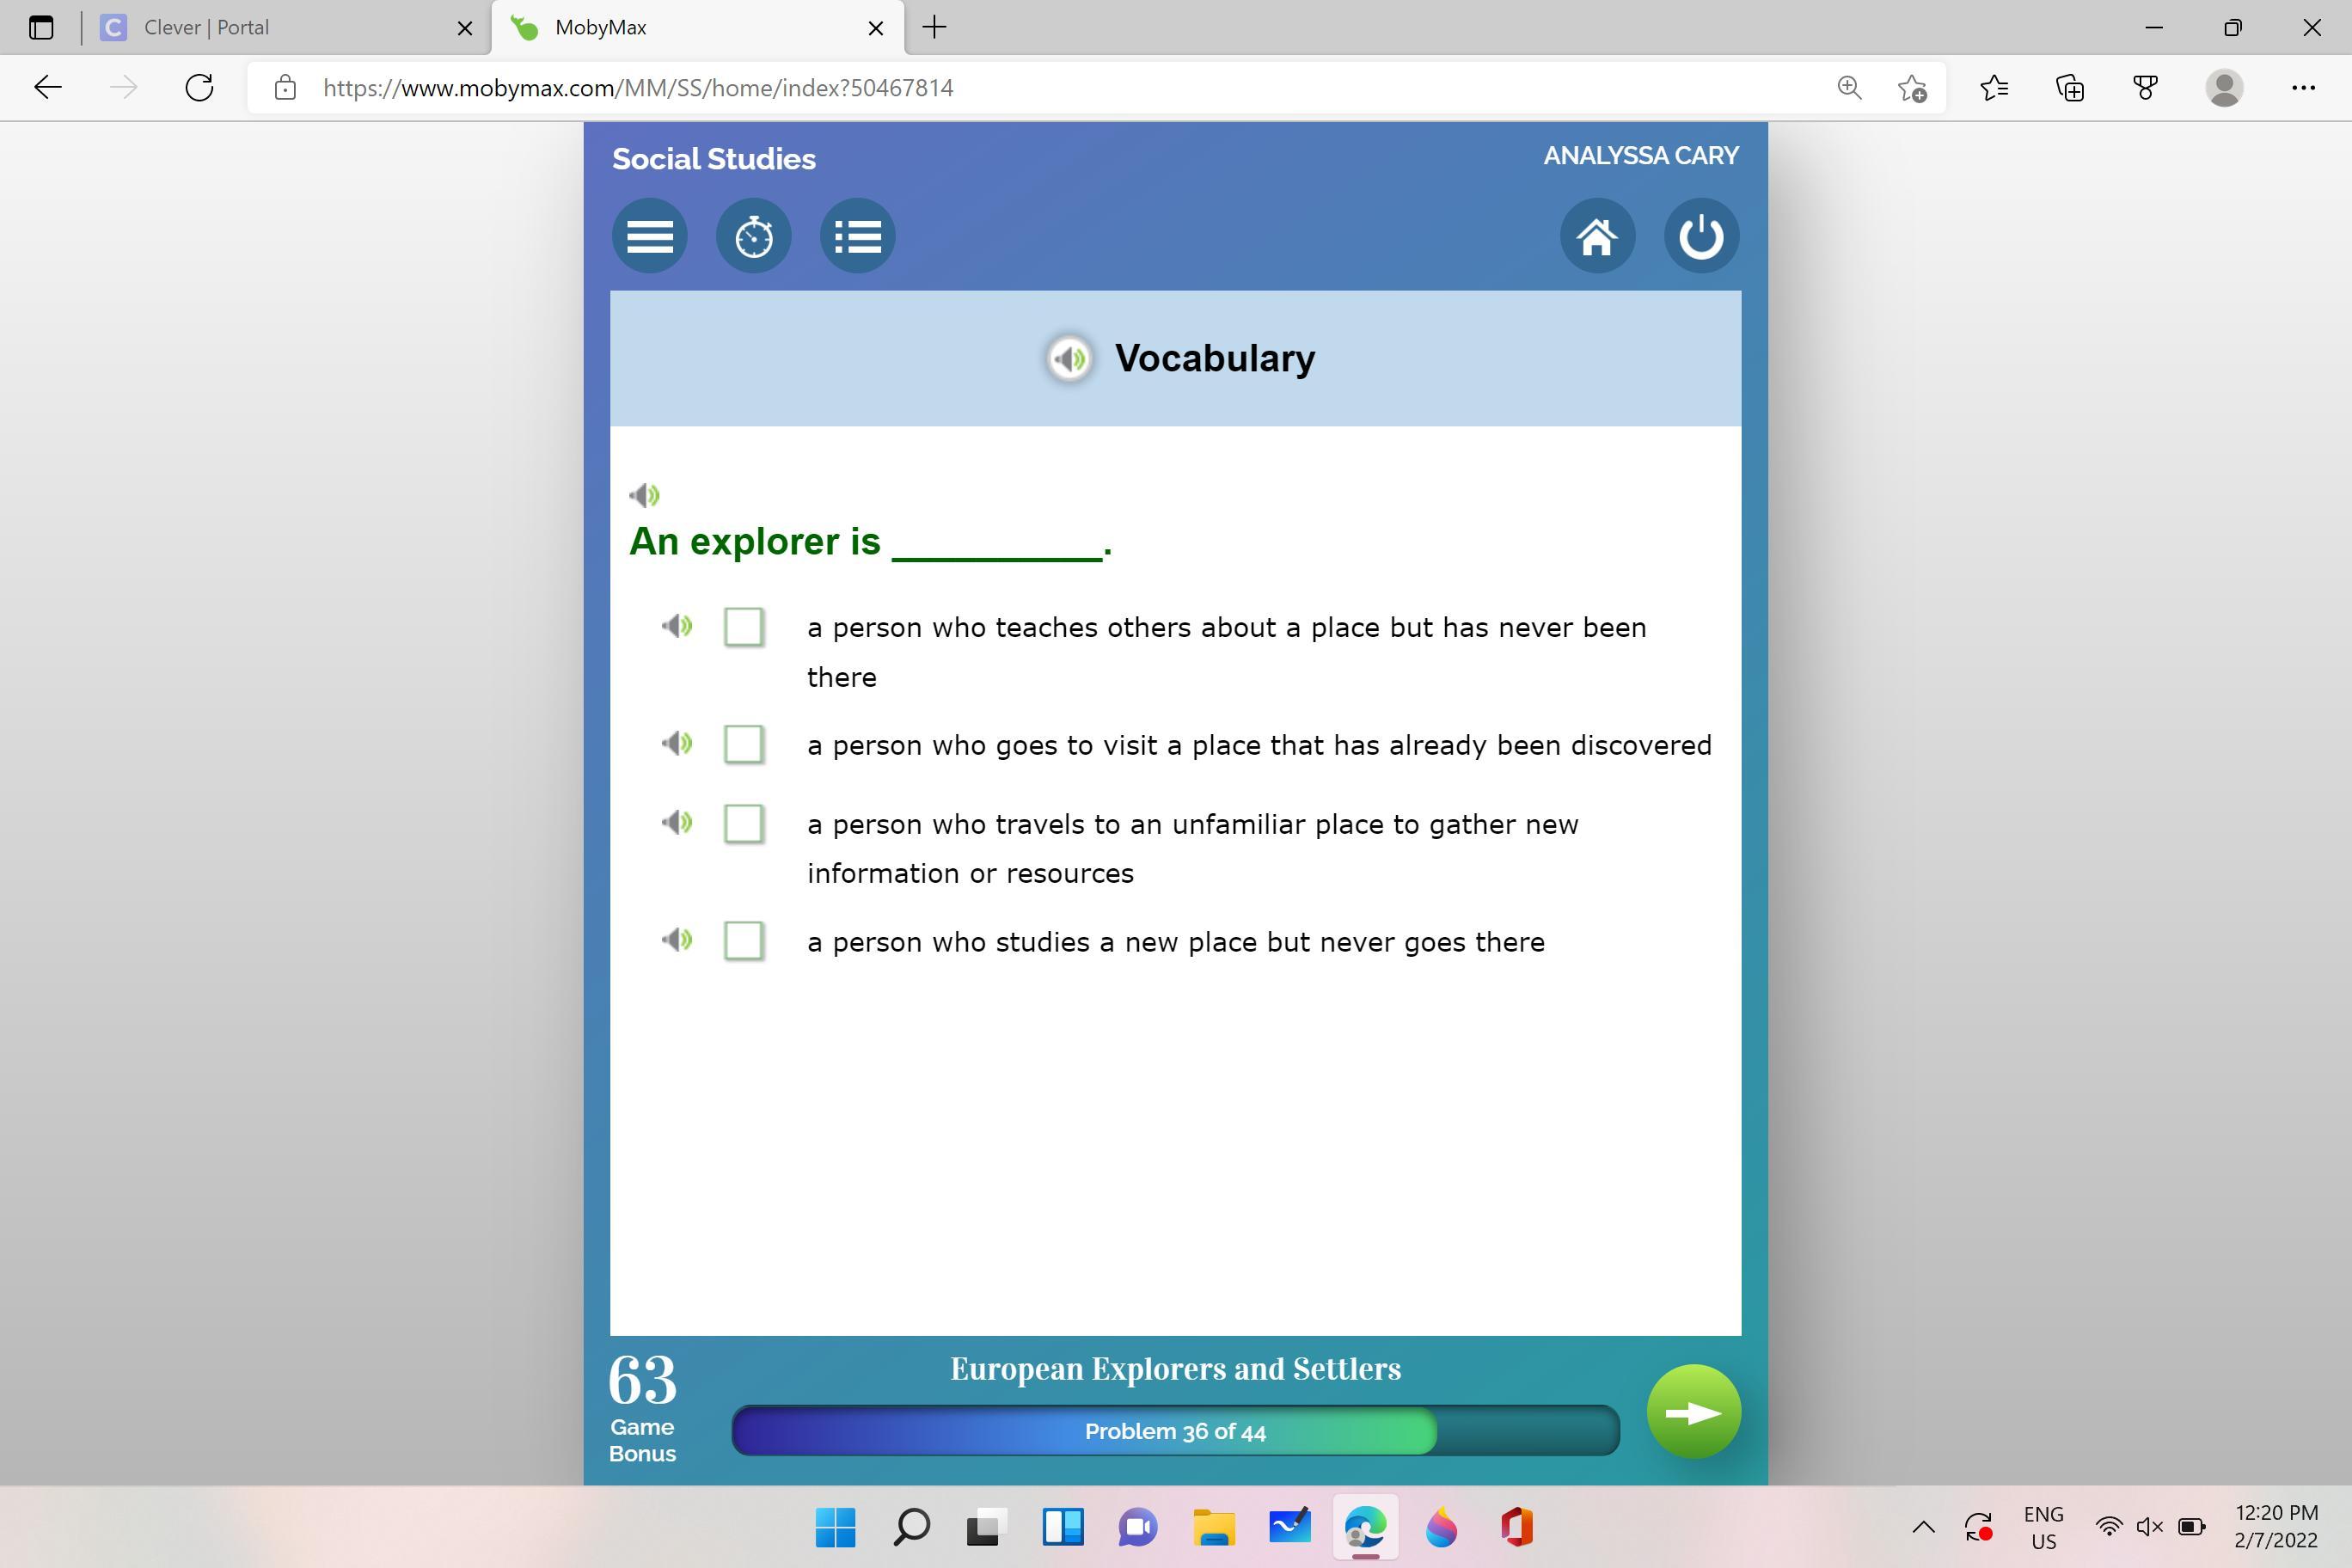
Task: Click the stopwatch timer icon
Action: (x=753, y=237)
